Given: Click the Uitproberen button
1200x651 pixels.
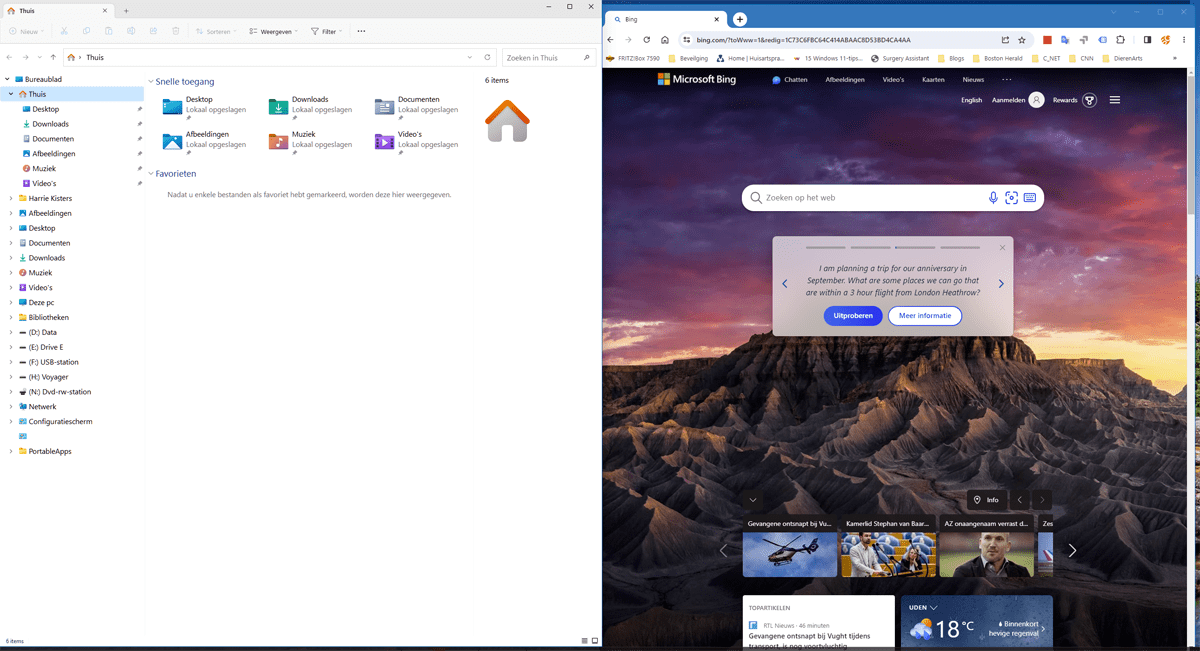Looking at the screenshot, I should (853, 316).
